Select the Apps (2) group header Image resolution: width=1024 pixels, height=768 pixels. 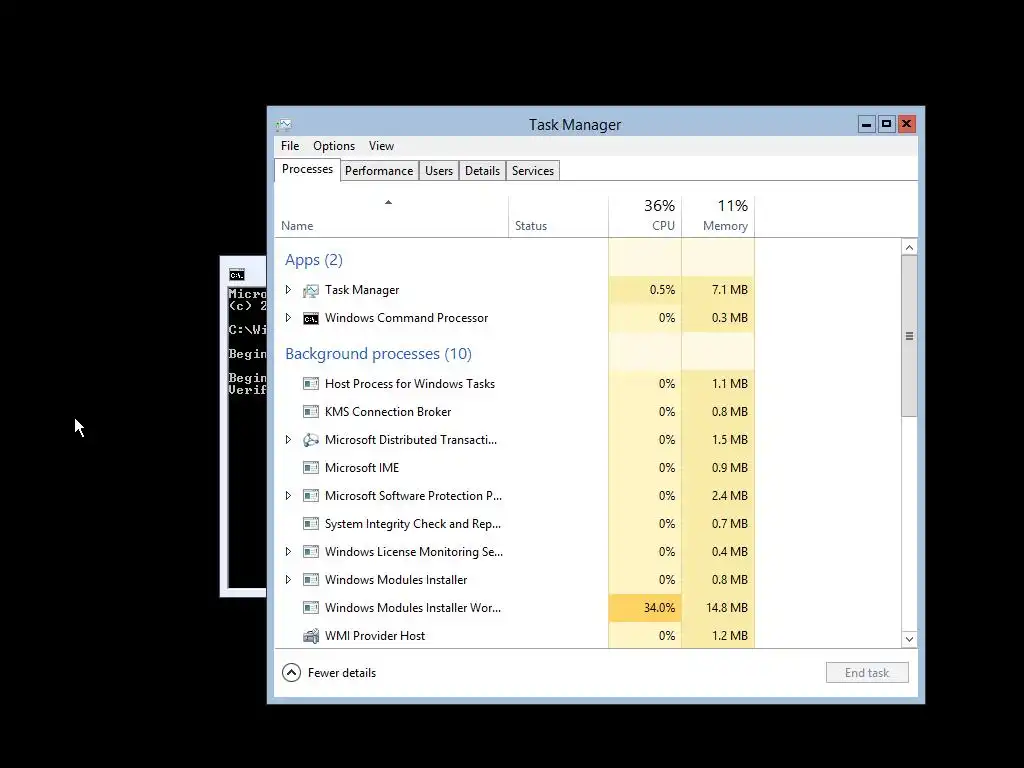point(313,260)
